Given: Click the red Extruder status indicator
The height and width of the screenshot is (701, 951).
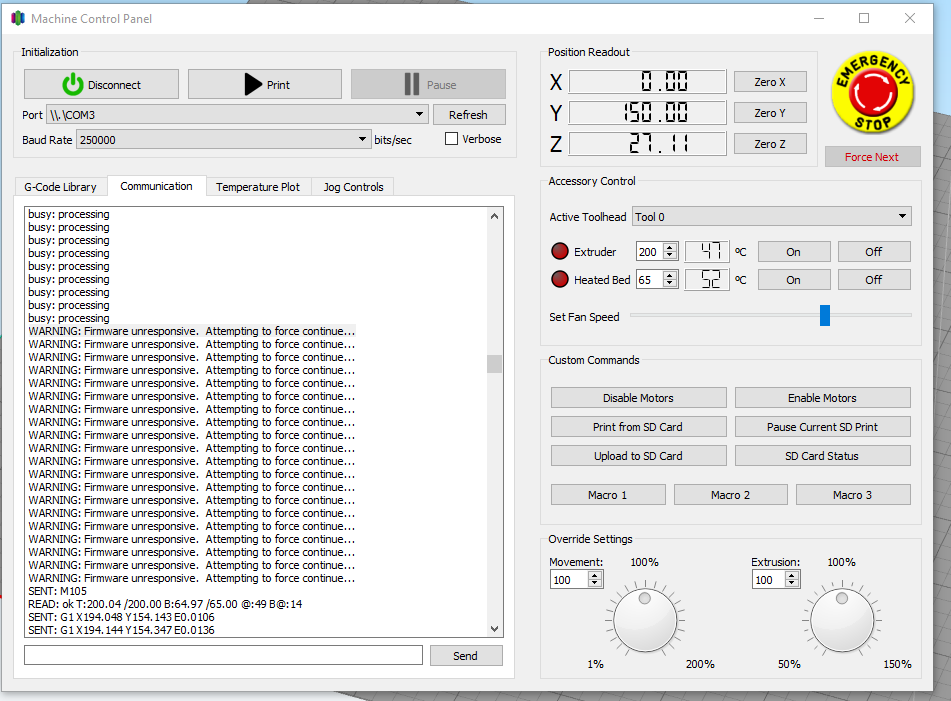Looking at the screenshot, I should (559, 251).
